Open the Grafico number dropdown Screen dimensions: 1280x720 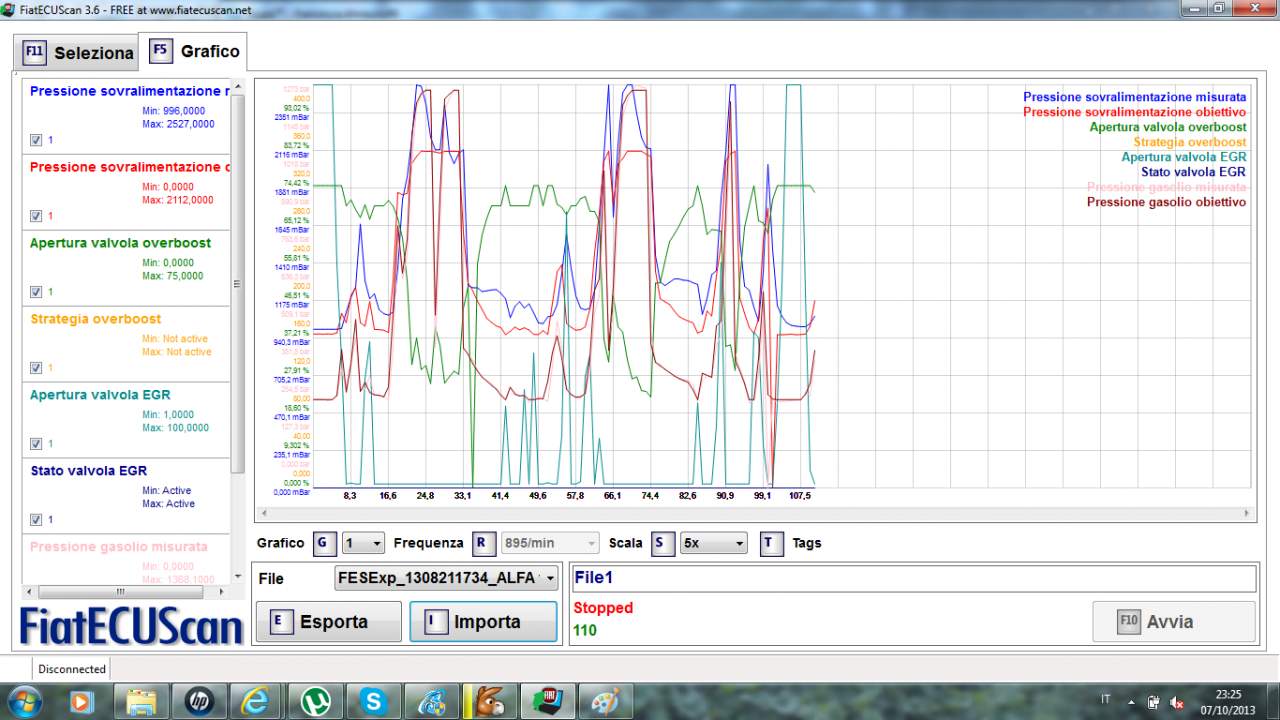click(x=363, y=543)
